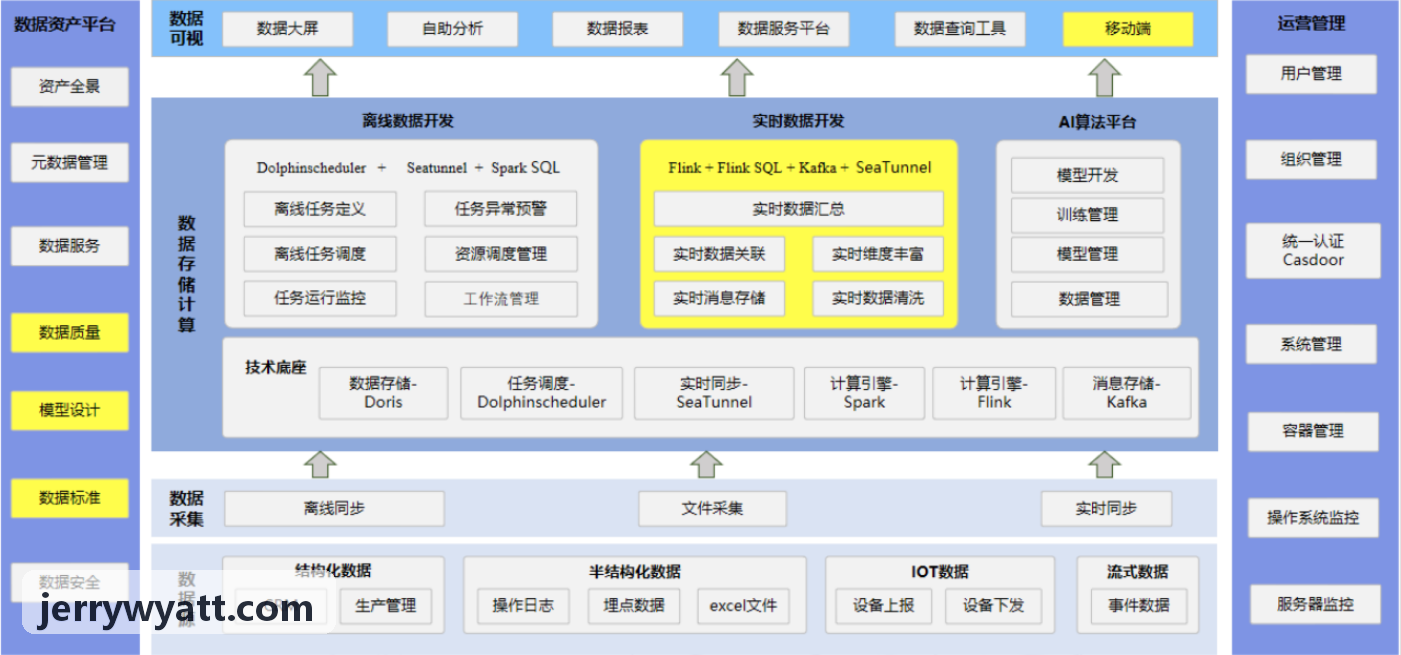Select 数据管理 under AI算法平台
This screenshot has height=655, width=1401.
1089,299
